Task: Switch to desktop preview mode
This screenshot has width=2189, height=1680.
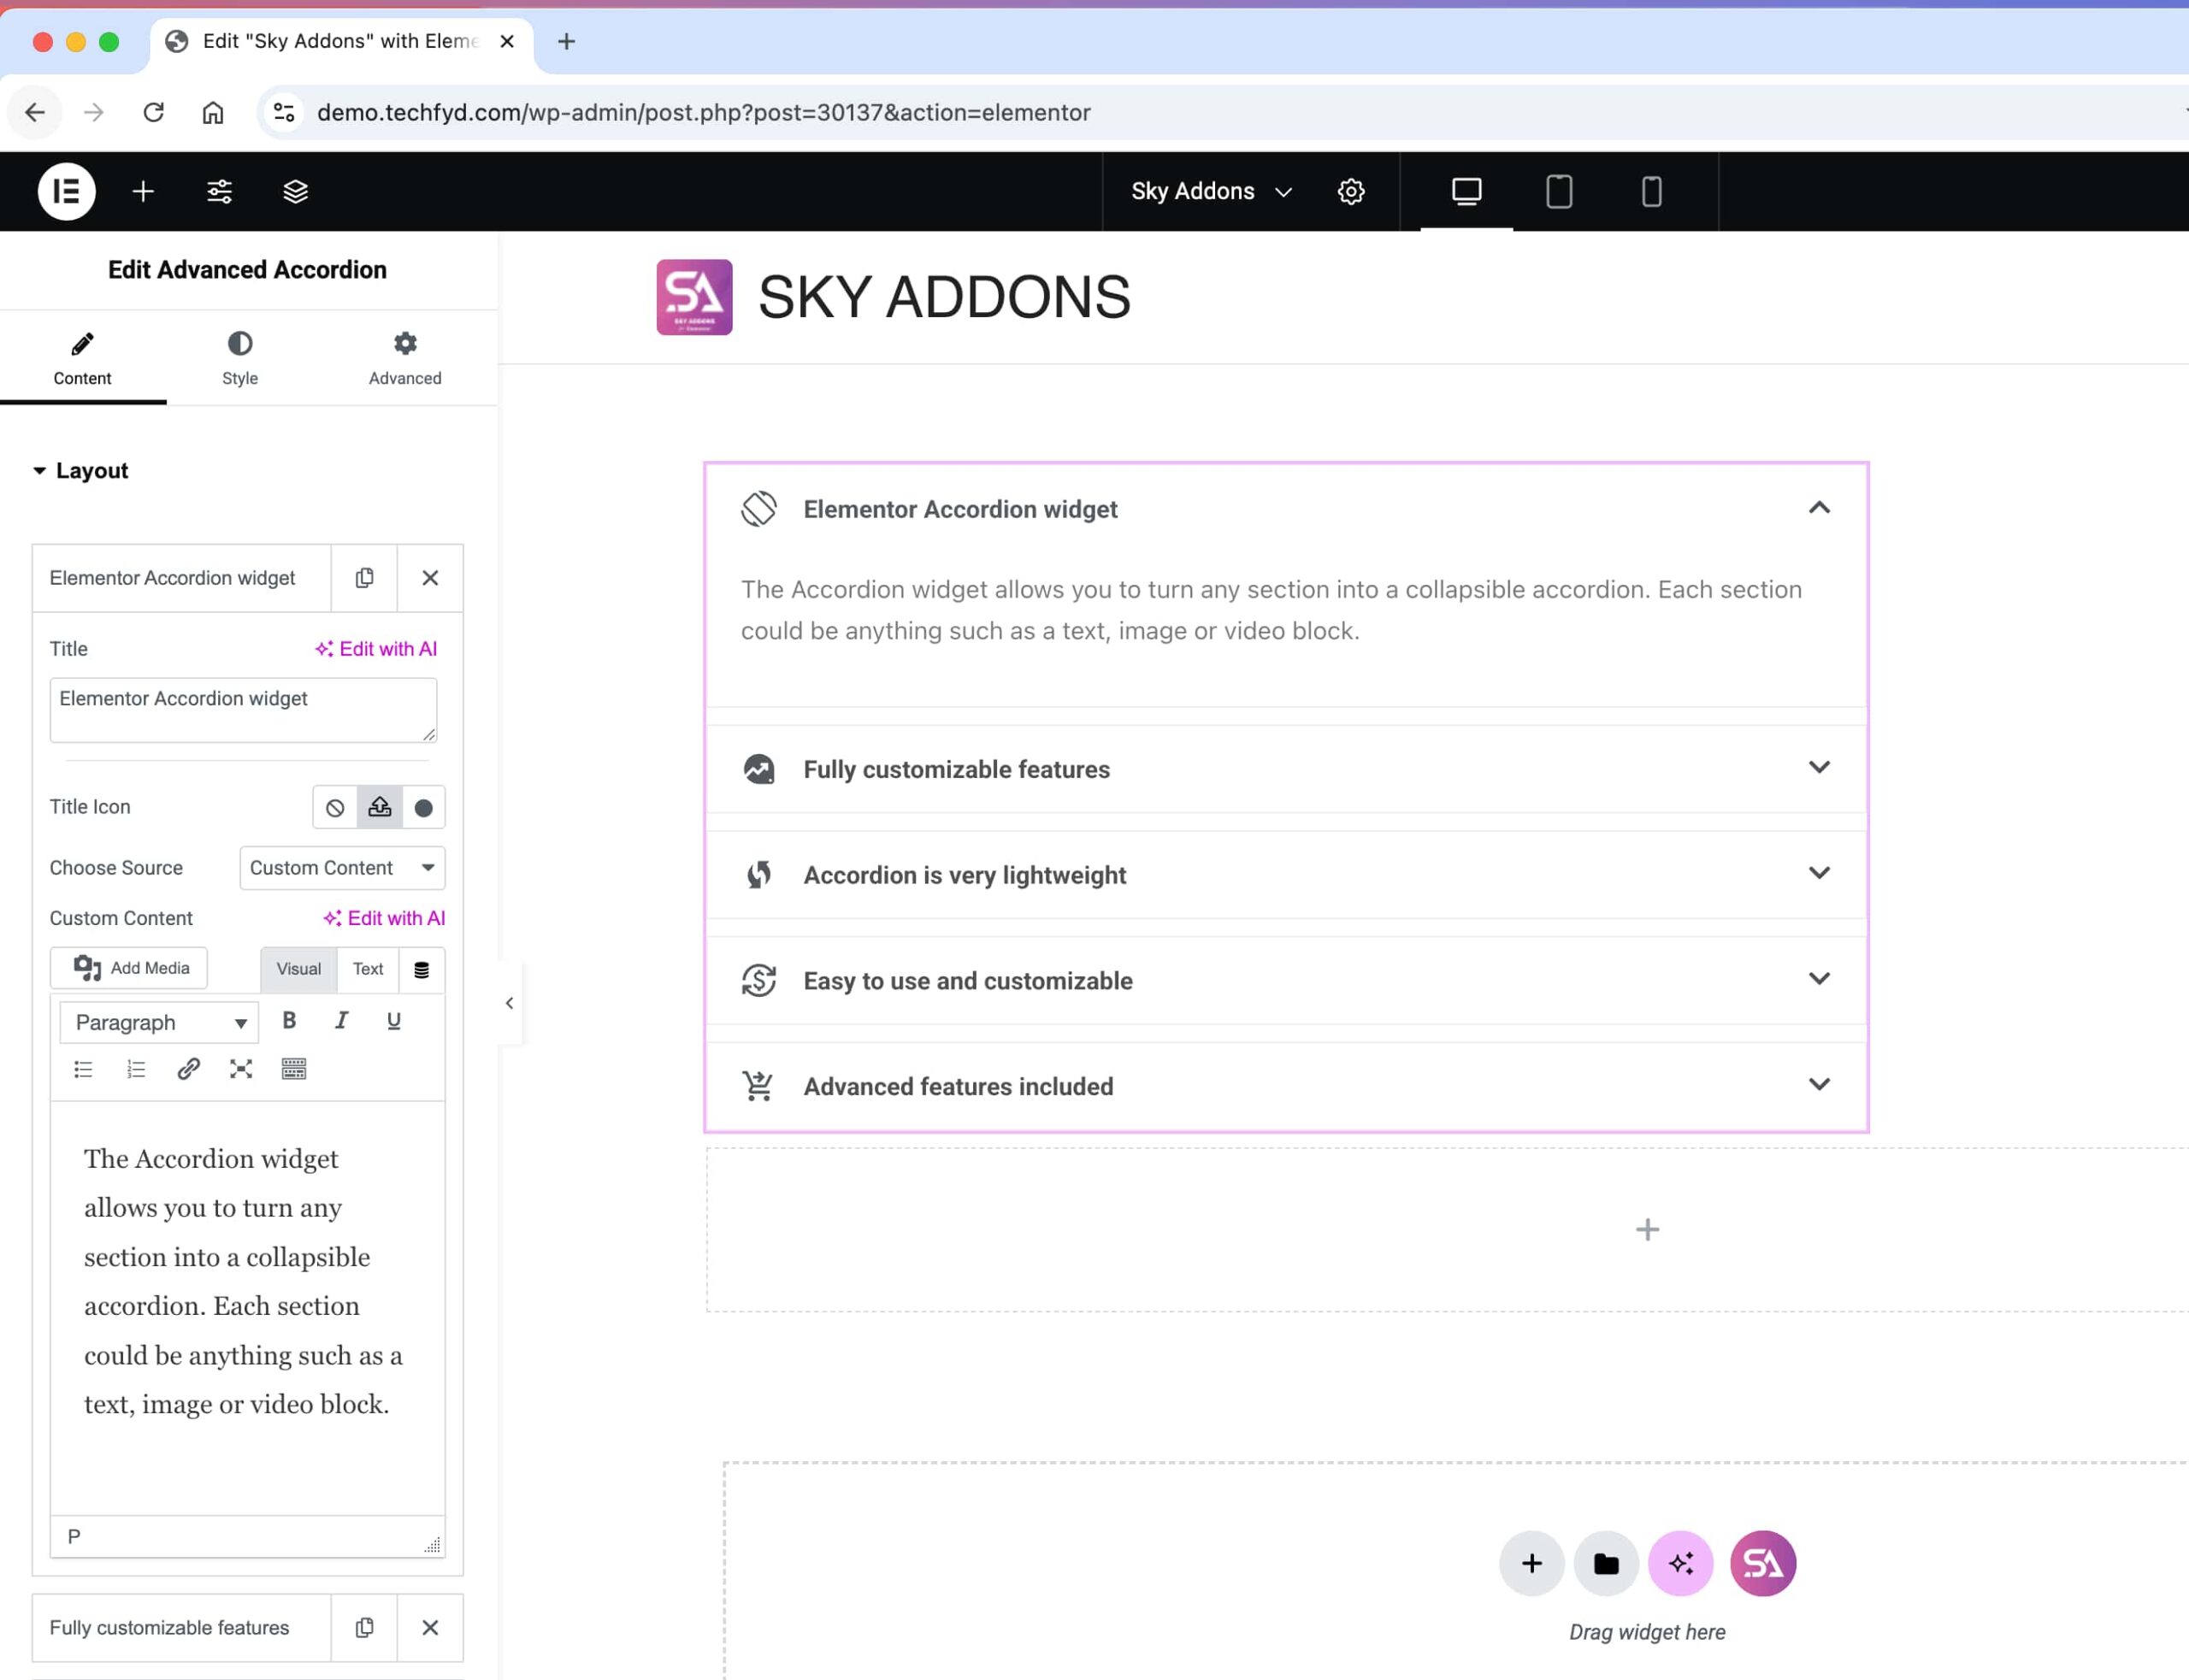Action: pyautogui.click(x=1466, y=191)
